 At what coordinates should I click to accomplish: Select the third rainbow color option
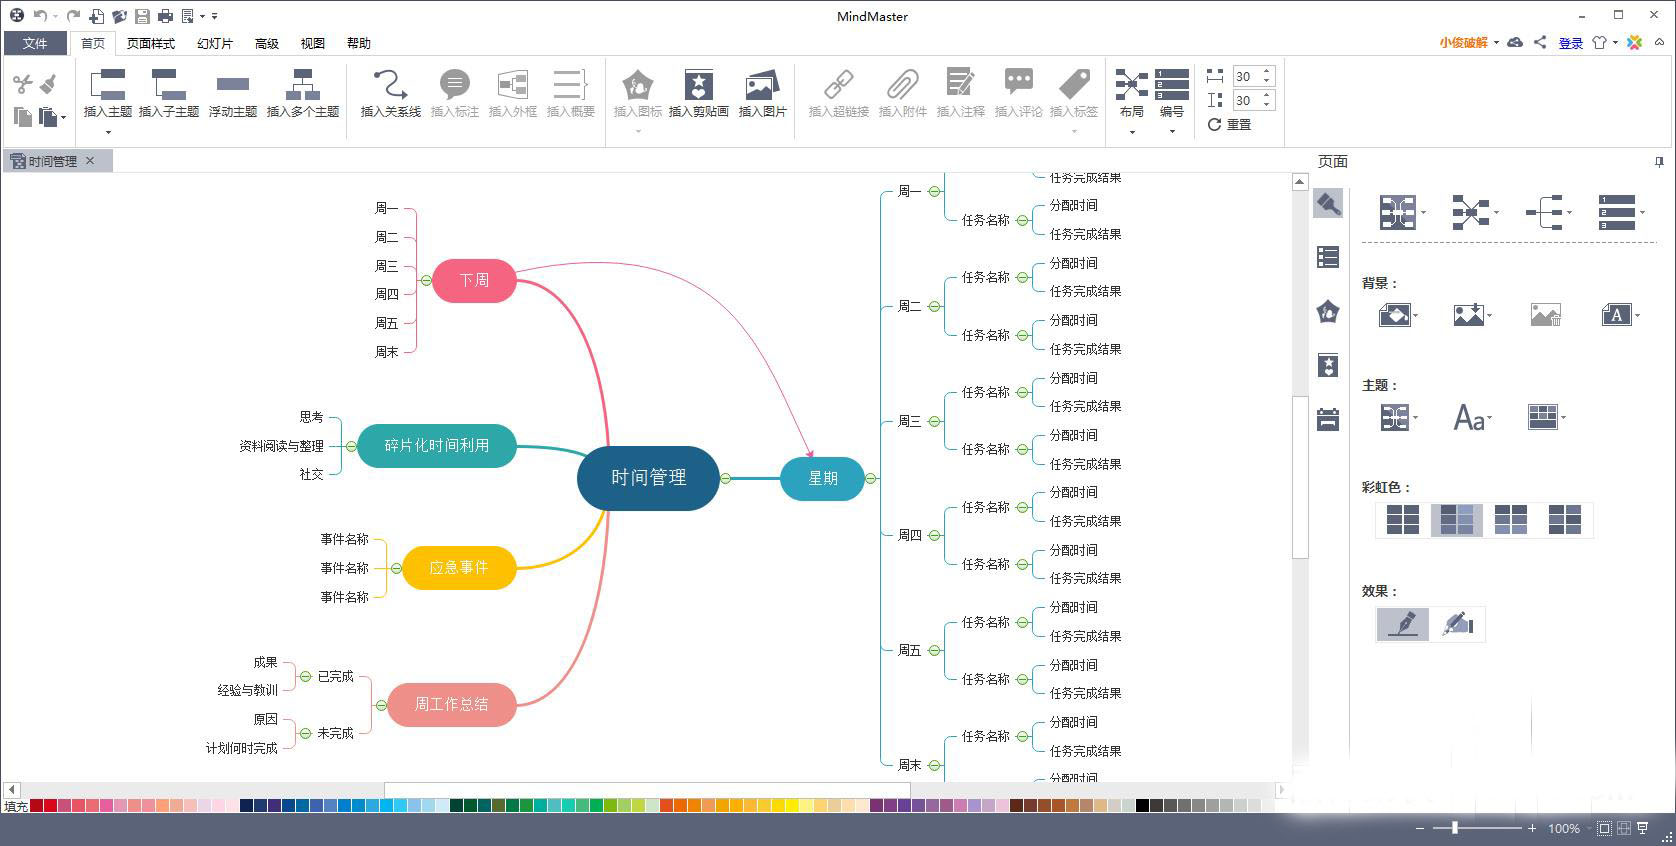[x=1510, y=520]
